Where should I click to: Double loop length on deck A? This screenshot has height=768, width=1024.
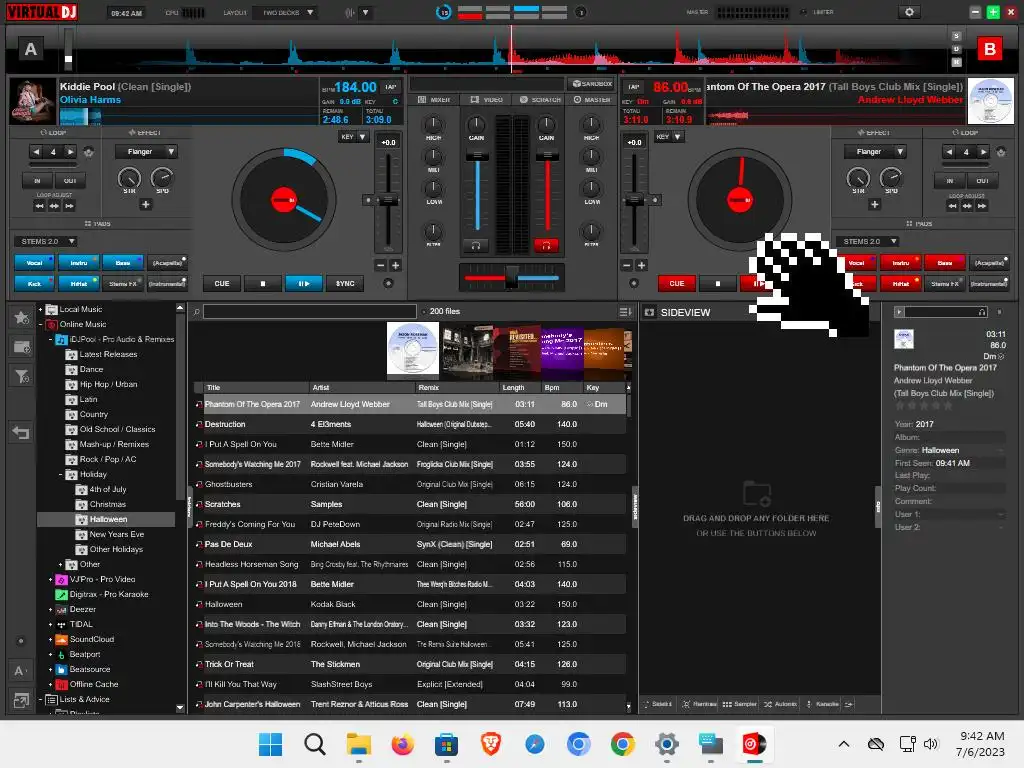pyautogui.click(x=70, y=152)
